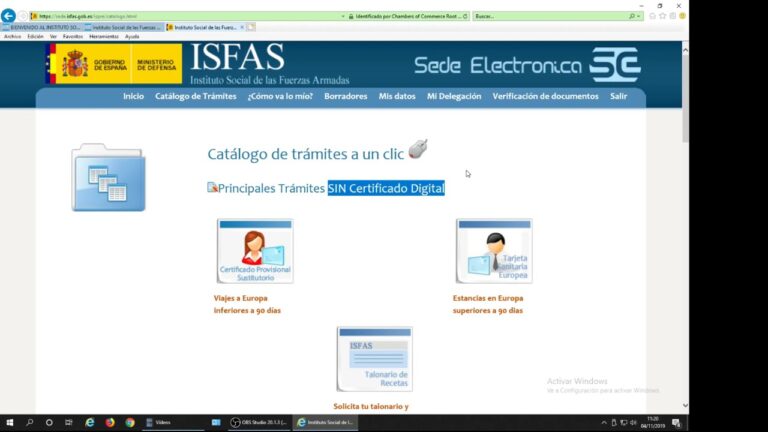Image resolution: width=768 pixels, height=432 pixels.
Task: Launch Chrome from taskbar
Action: (130, 422)
